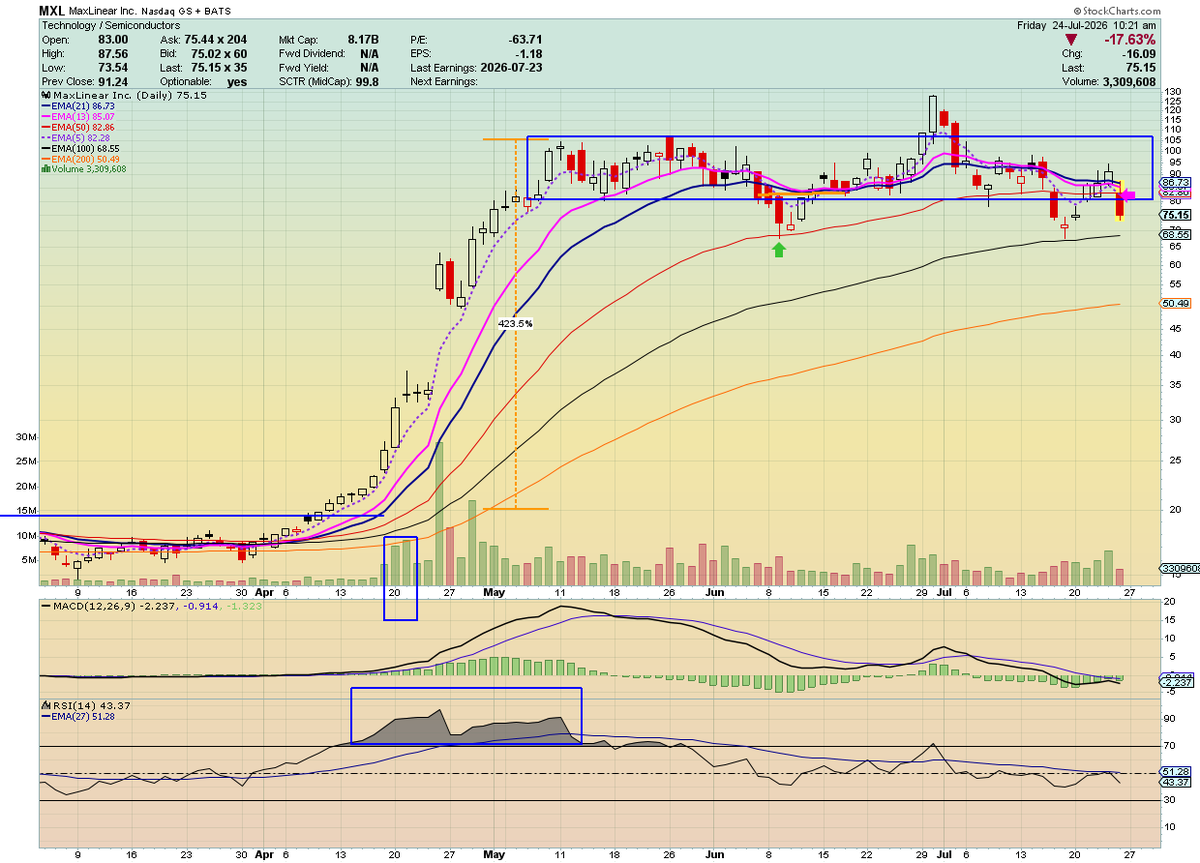Viewport: 1200px width, 863px height.
Task: Click the Apr label on bottom date axis
Action: tap(263, 856)
